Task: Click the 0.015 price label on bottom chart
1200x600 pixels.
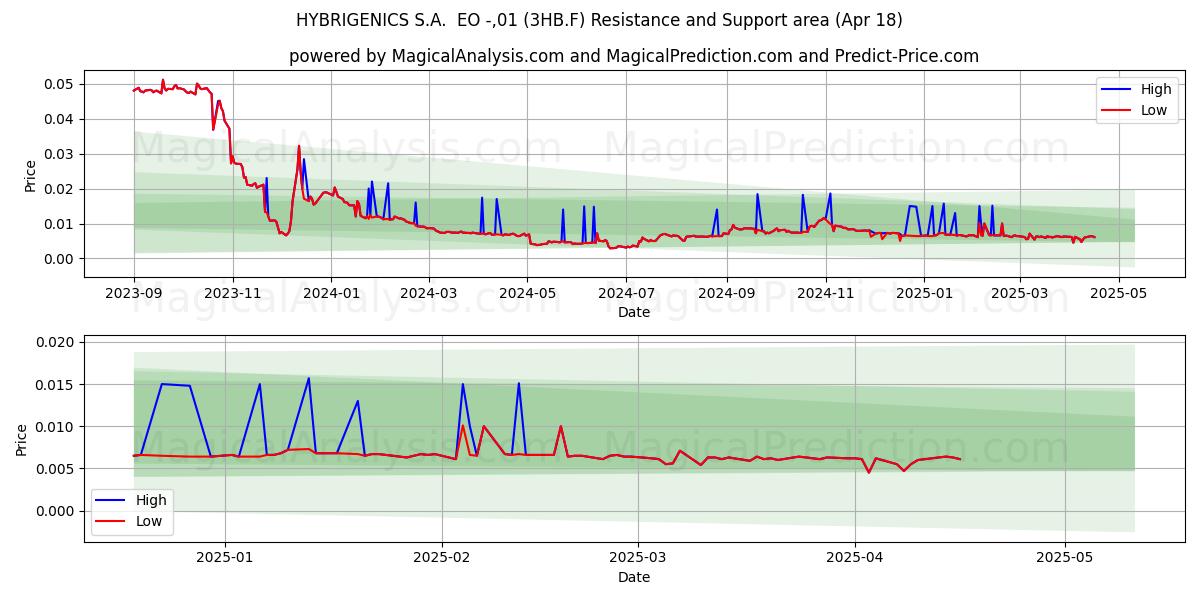Action: pyautogui.click(x=56, y=385)
